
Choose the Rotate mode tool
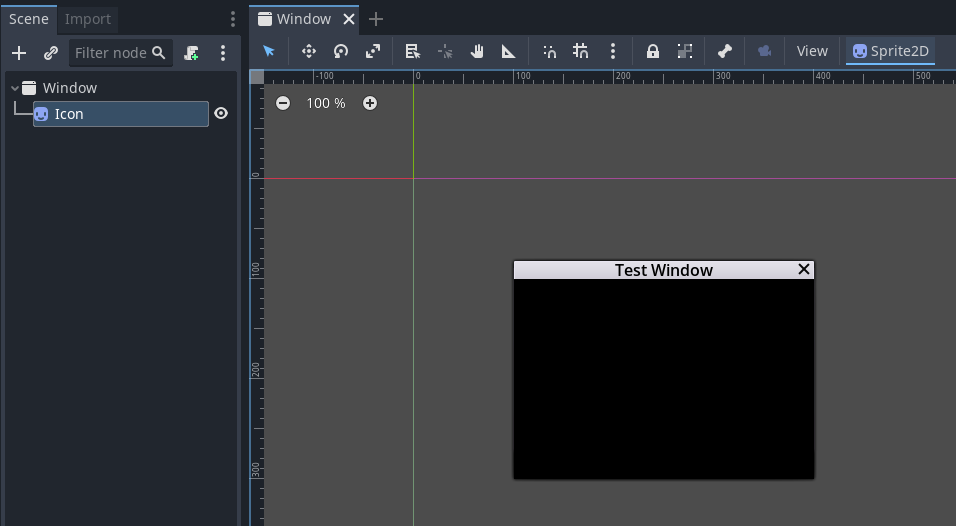341,51
